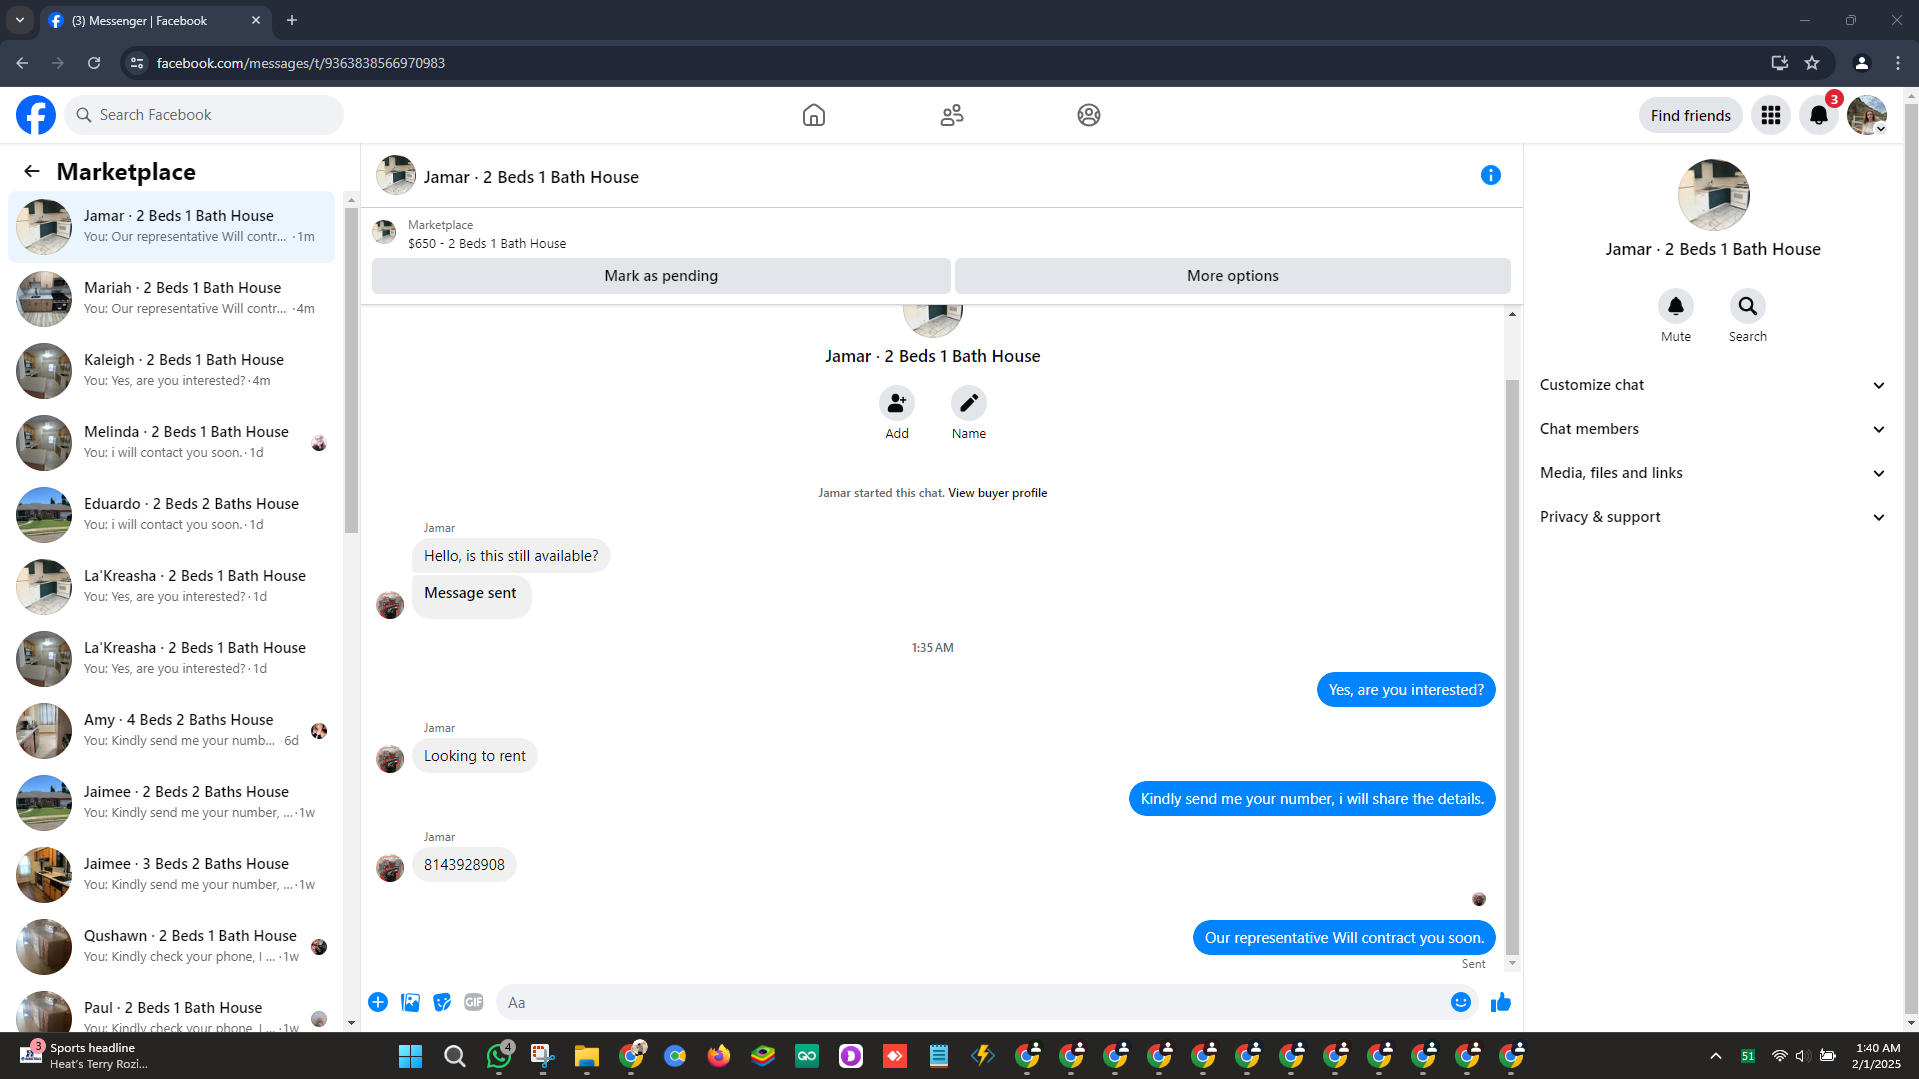The height and width of the screenshot is (1079, 1919).
Task: Expand Chat members section
Action: [1713, 429]
